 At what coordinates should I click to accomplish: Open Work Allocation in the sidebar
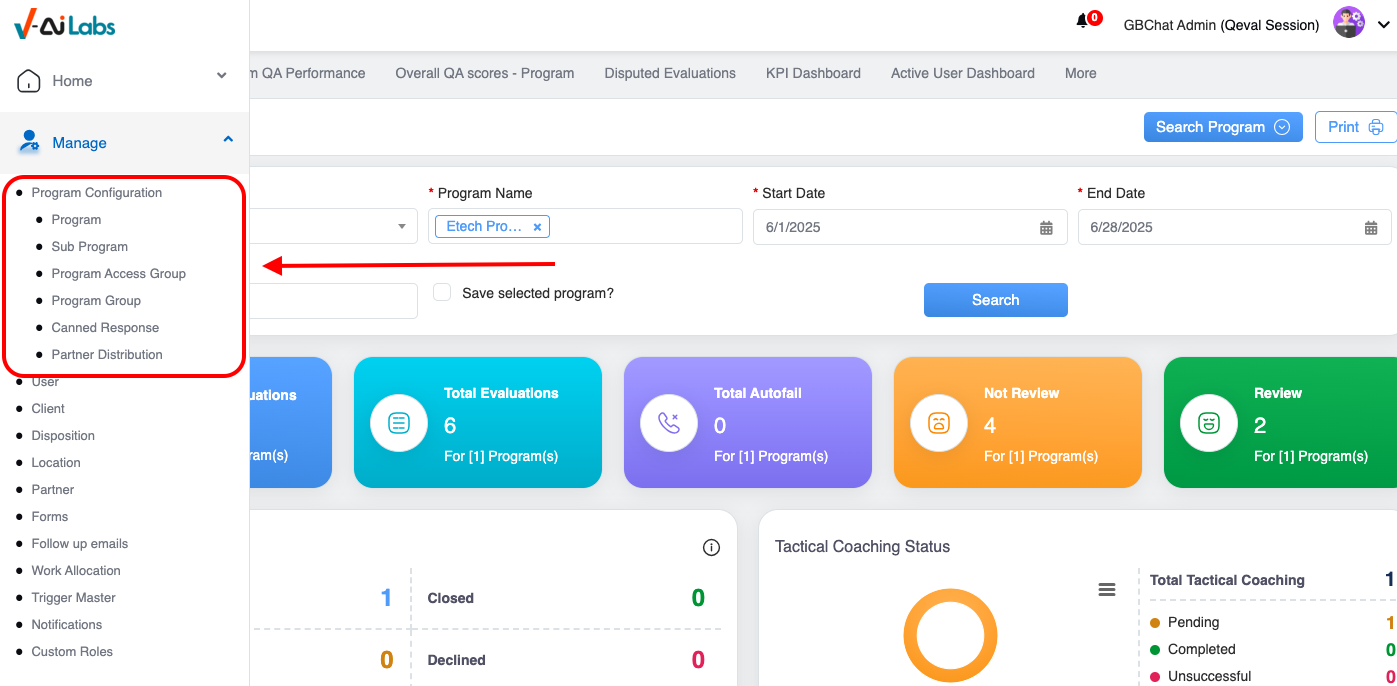[76, 571]
